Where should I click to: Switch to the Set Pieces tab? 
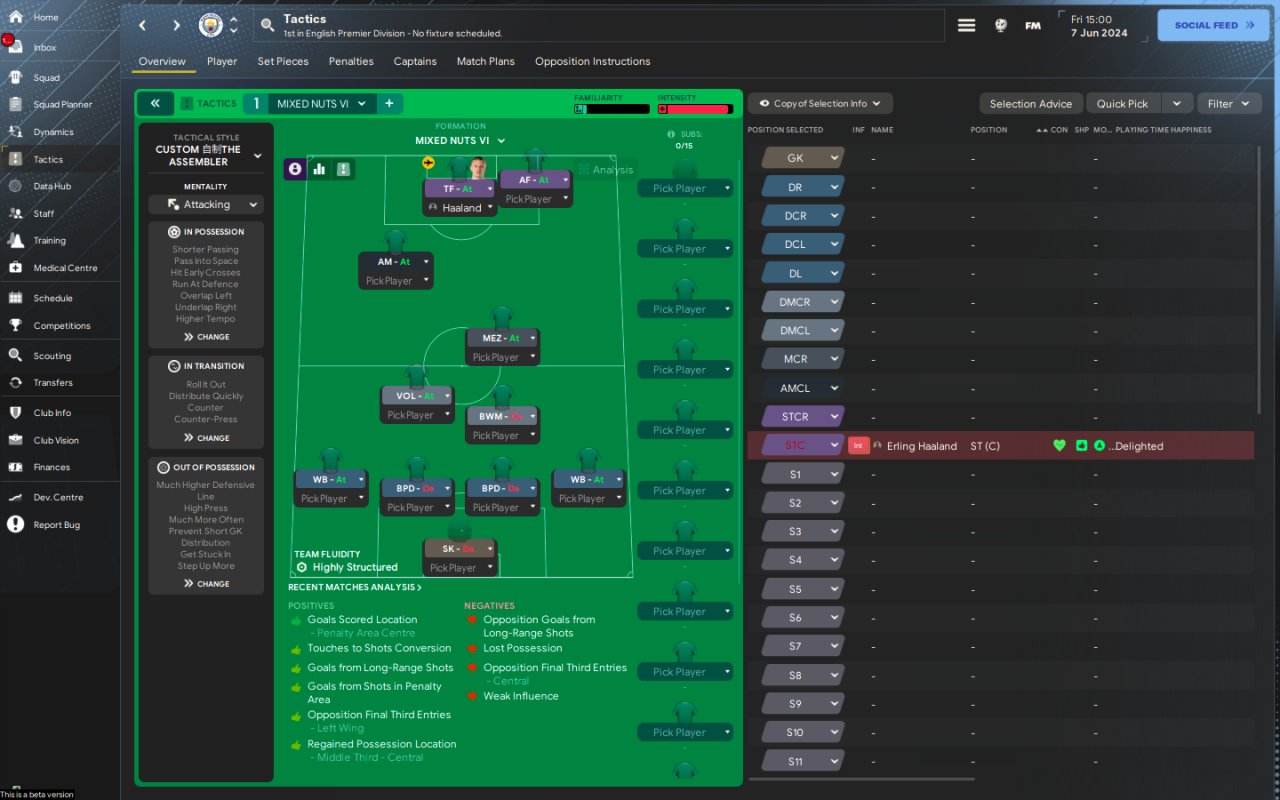point(283,61)
